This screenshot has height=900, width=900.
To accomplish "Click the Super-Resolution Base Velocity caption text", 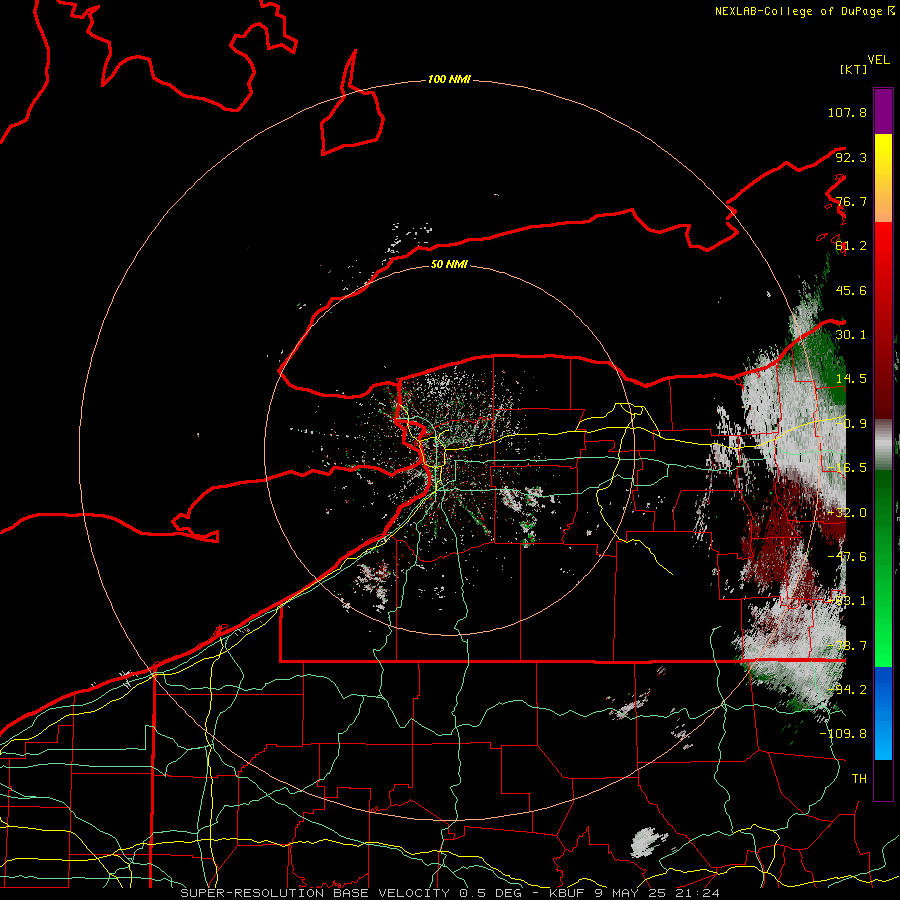I will [449, 893].
